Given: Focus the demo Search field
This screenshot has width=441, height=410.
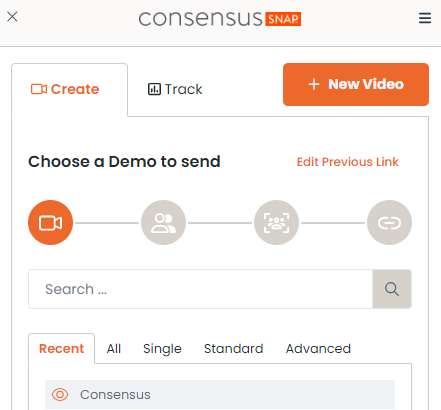Looking at the screenshot, I should click(x=200, y=289).
